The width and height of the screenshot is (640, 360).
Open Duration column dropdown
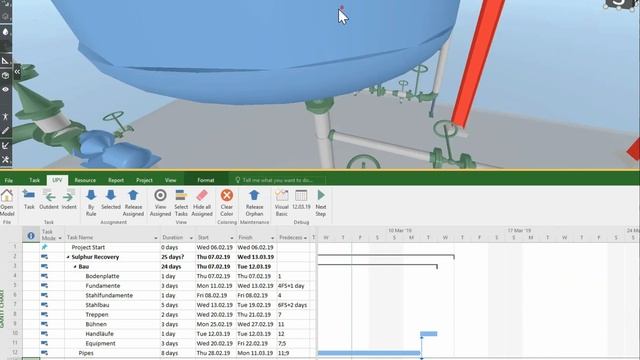[191, 238]
